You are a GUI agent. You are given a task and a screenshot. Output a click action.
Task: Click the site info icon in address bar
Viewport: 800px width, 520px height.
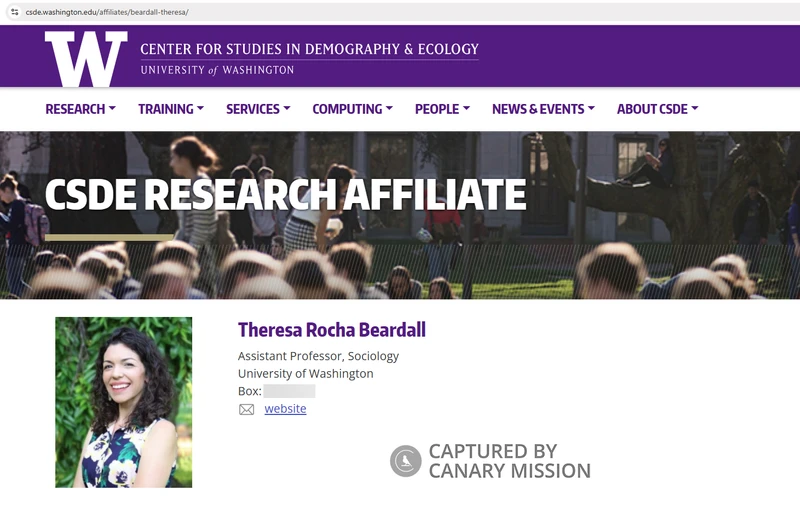point(15,12)
